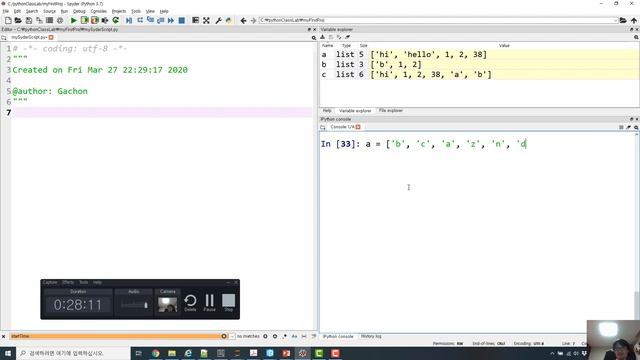Step over current line debug icon
The height and width of the screenshot is (360, 640).
[x=140, y=20]
